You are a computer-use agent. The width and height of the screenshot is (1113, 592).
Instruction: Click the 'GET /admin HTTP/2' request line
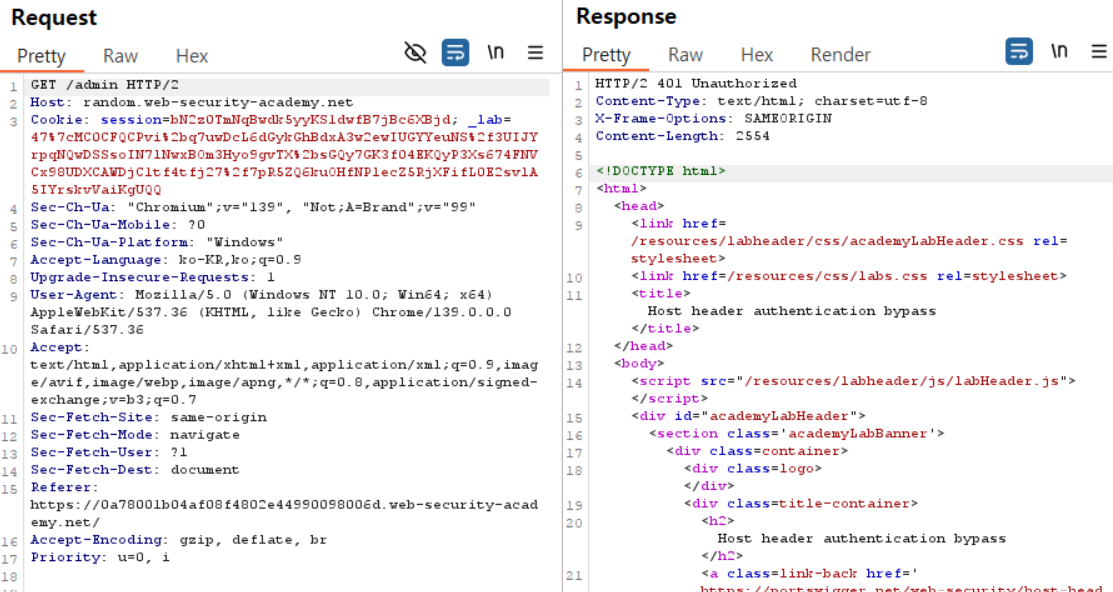(104, 85)
